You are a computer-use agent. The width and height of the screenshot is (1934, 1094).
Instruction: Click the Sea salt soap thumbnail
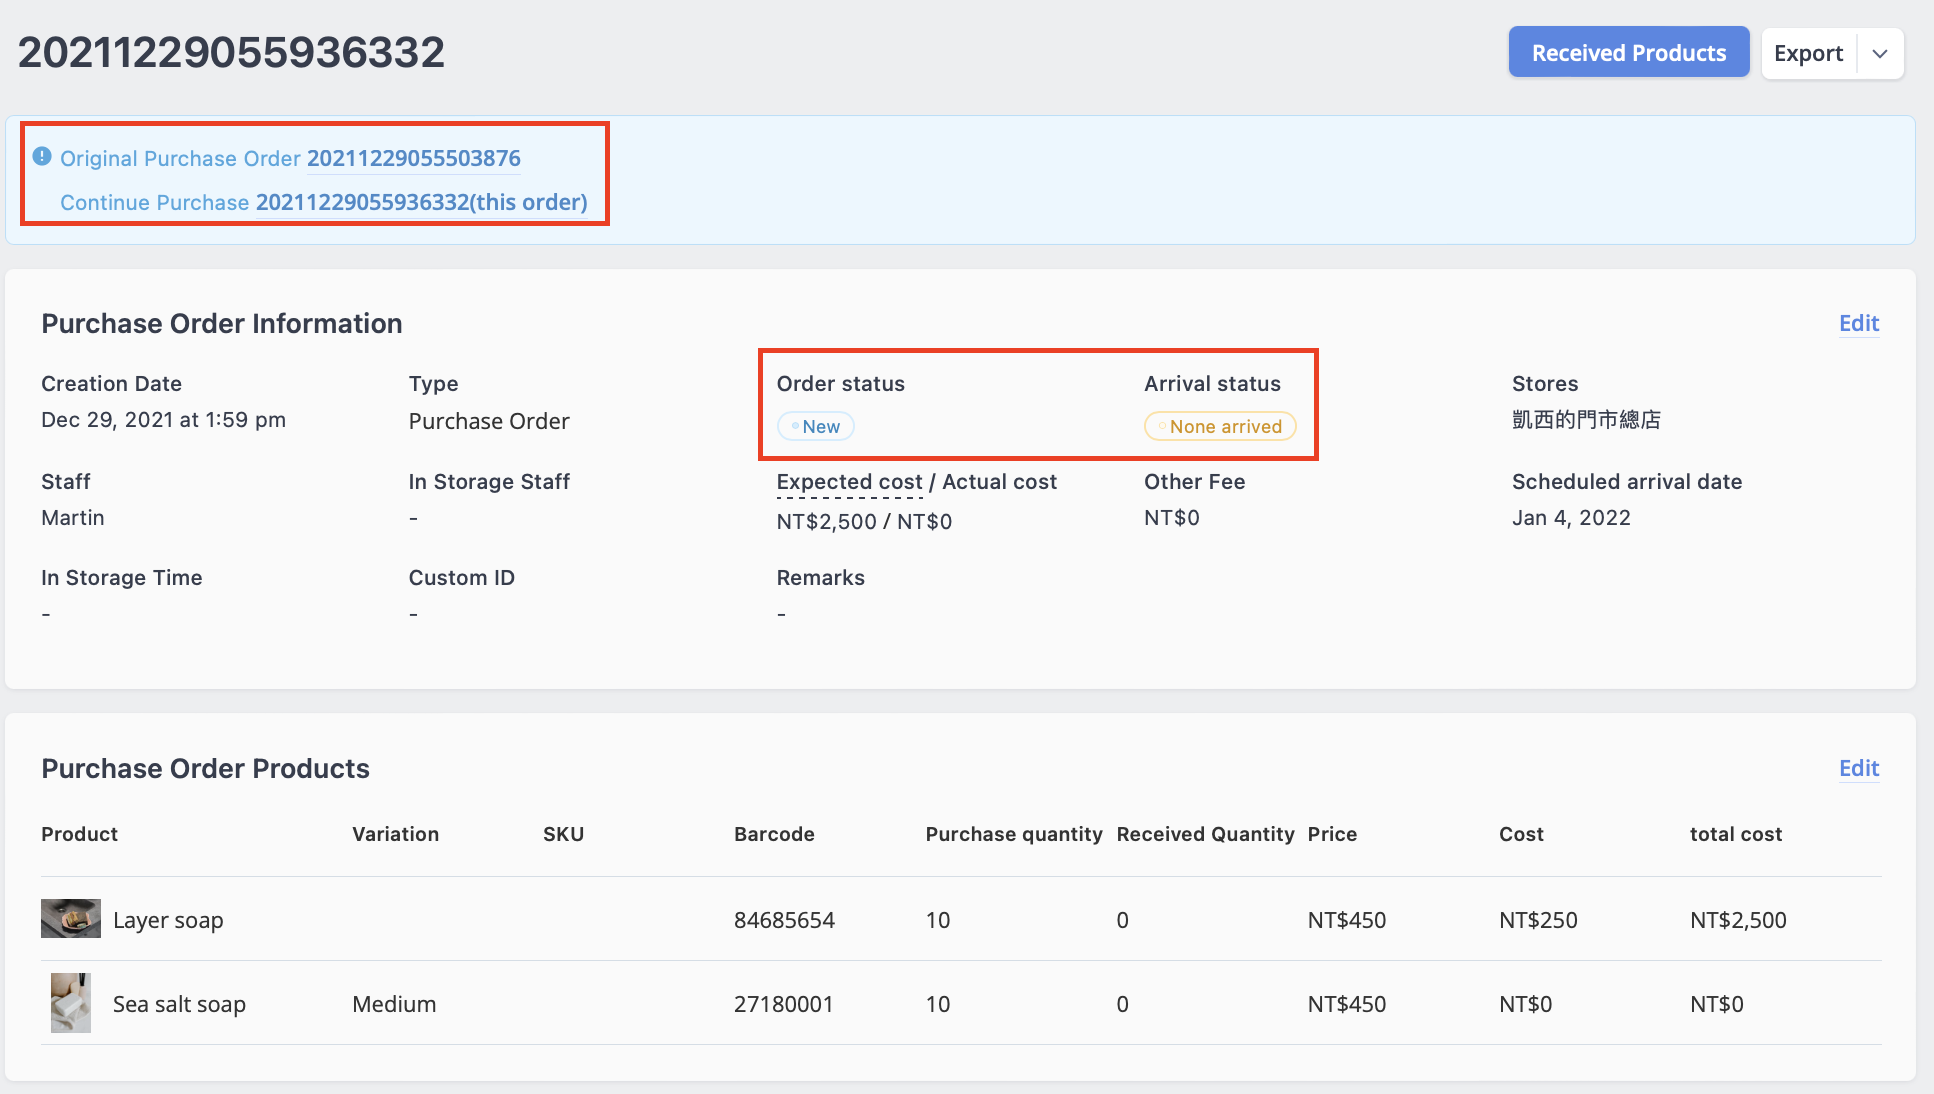71,1003
